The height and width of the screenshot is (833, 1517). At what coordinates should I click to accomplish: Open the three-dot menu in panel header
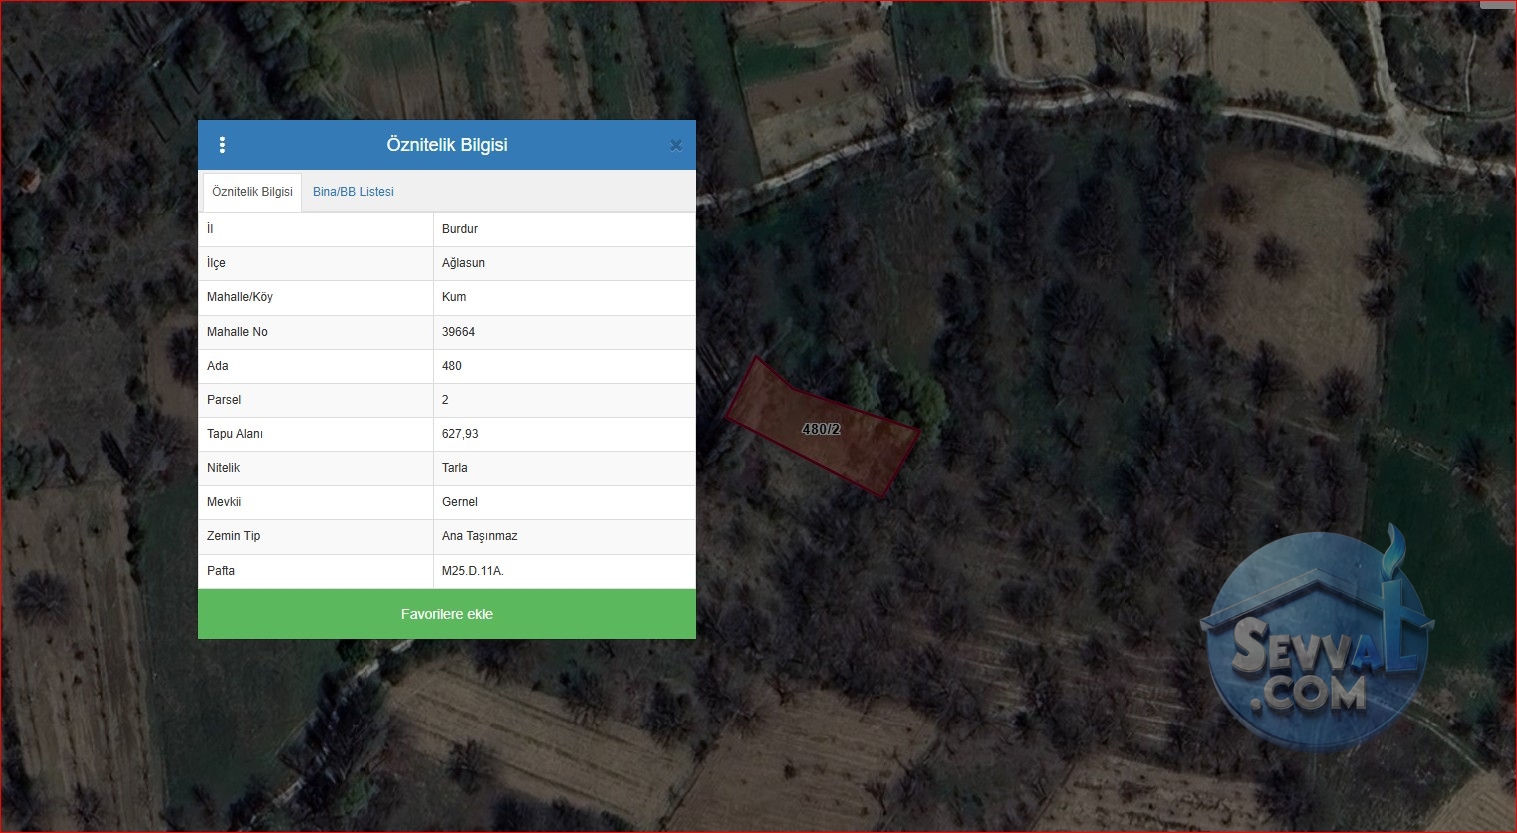click(x=222, y=145)
